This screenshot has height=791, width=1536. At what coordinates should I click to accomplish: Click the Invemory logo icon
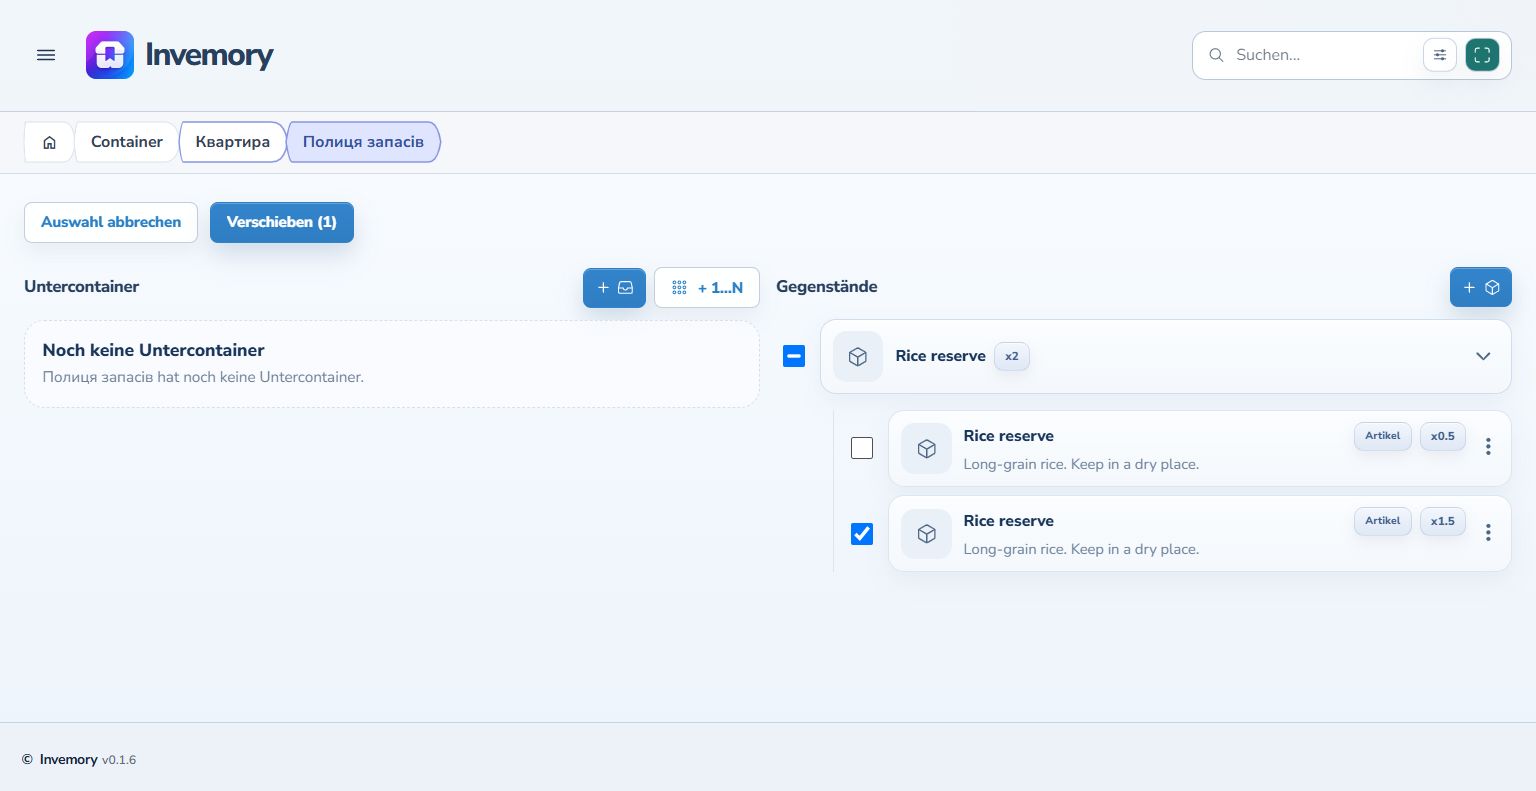click(110, 55)
